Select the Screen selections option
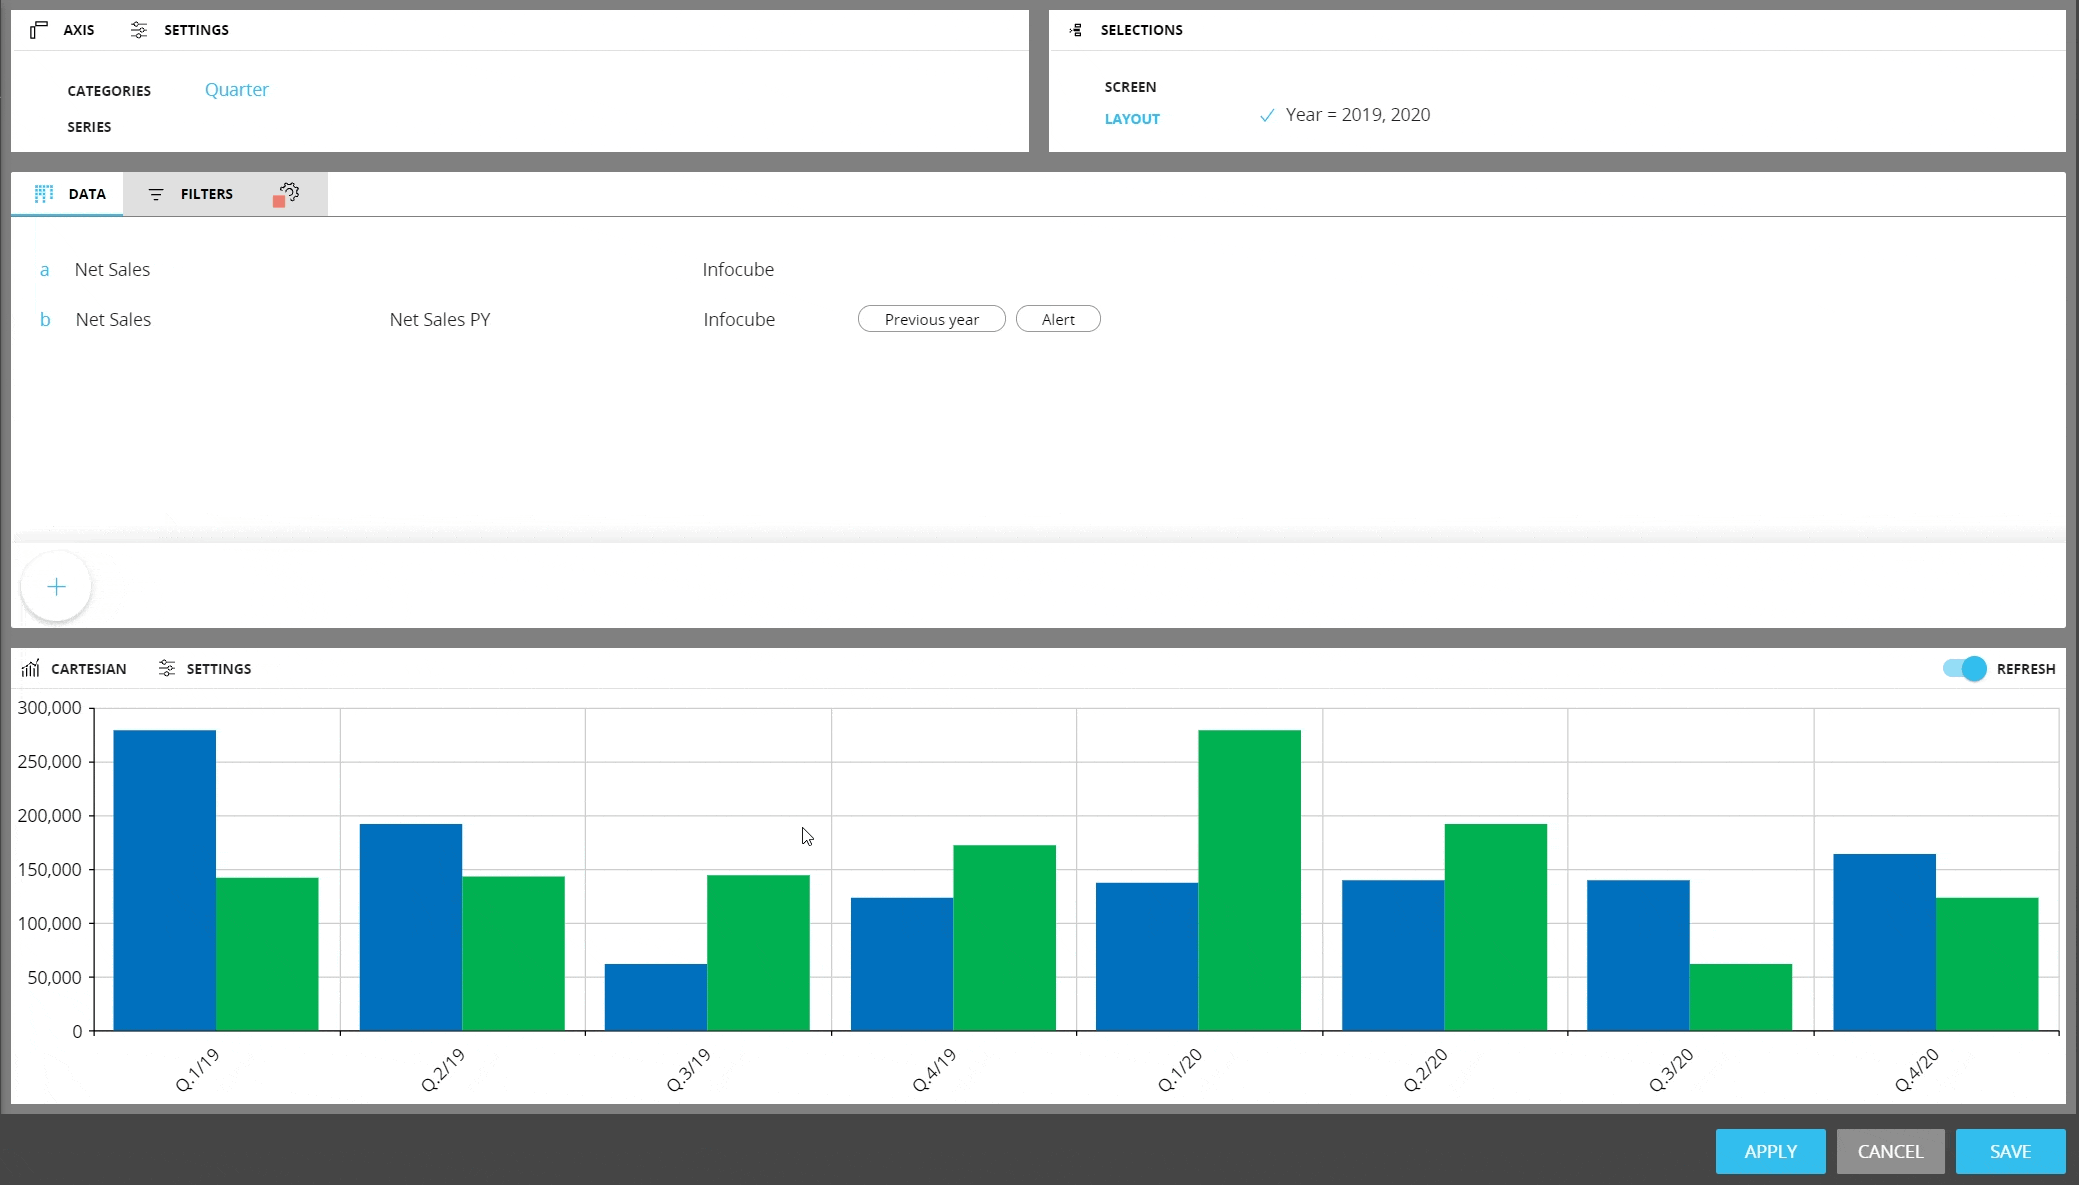Image resolution: width=2079 pixels, height=1185 pixels. click(1130, 87)
